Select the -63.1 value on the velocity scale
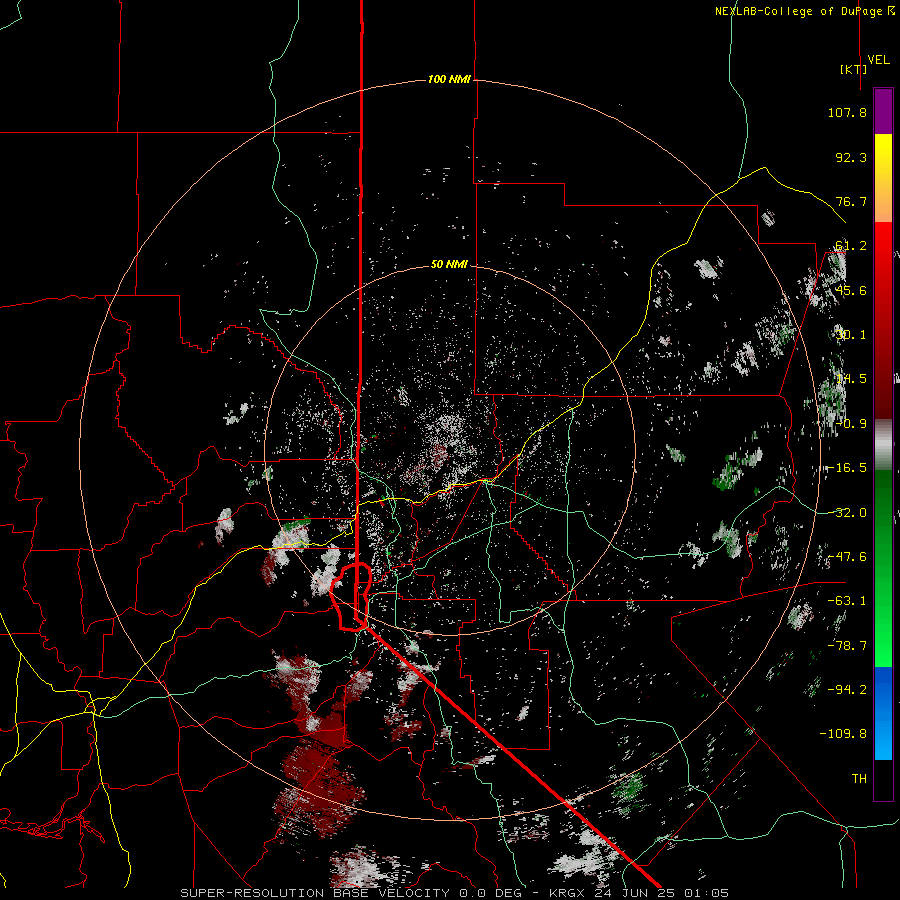Viewport: 900px width, 900px height. [847, 601]
